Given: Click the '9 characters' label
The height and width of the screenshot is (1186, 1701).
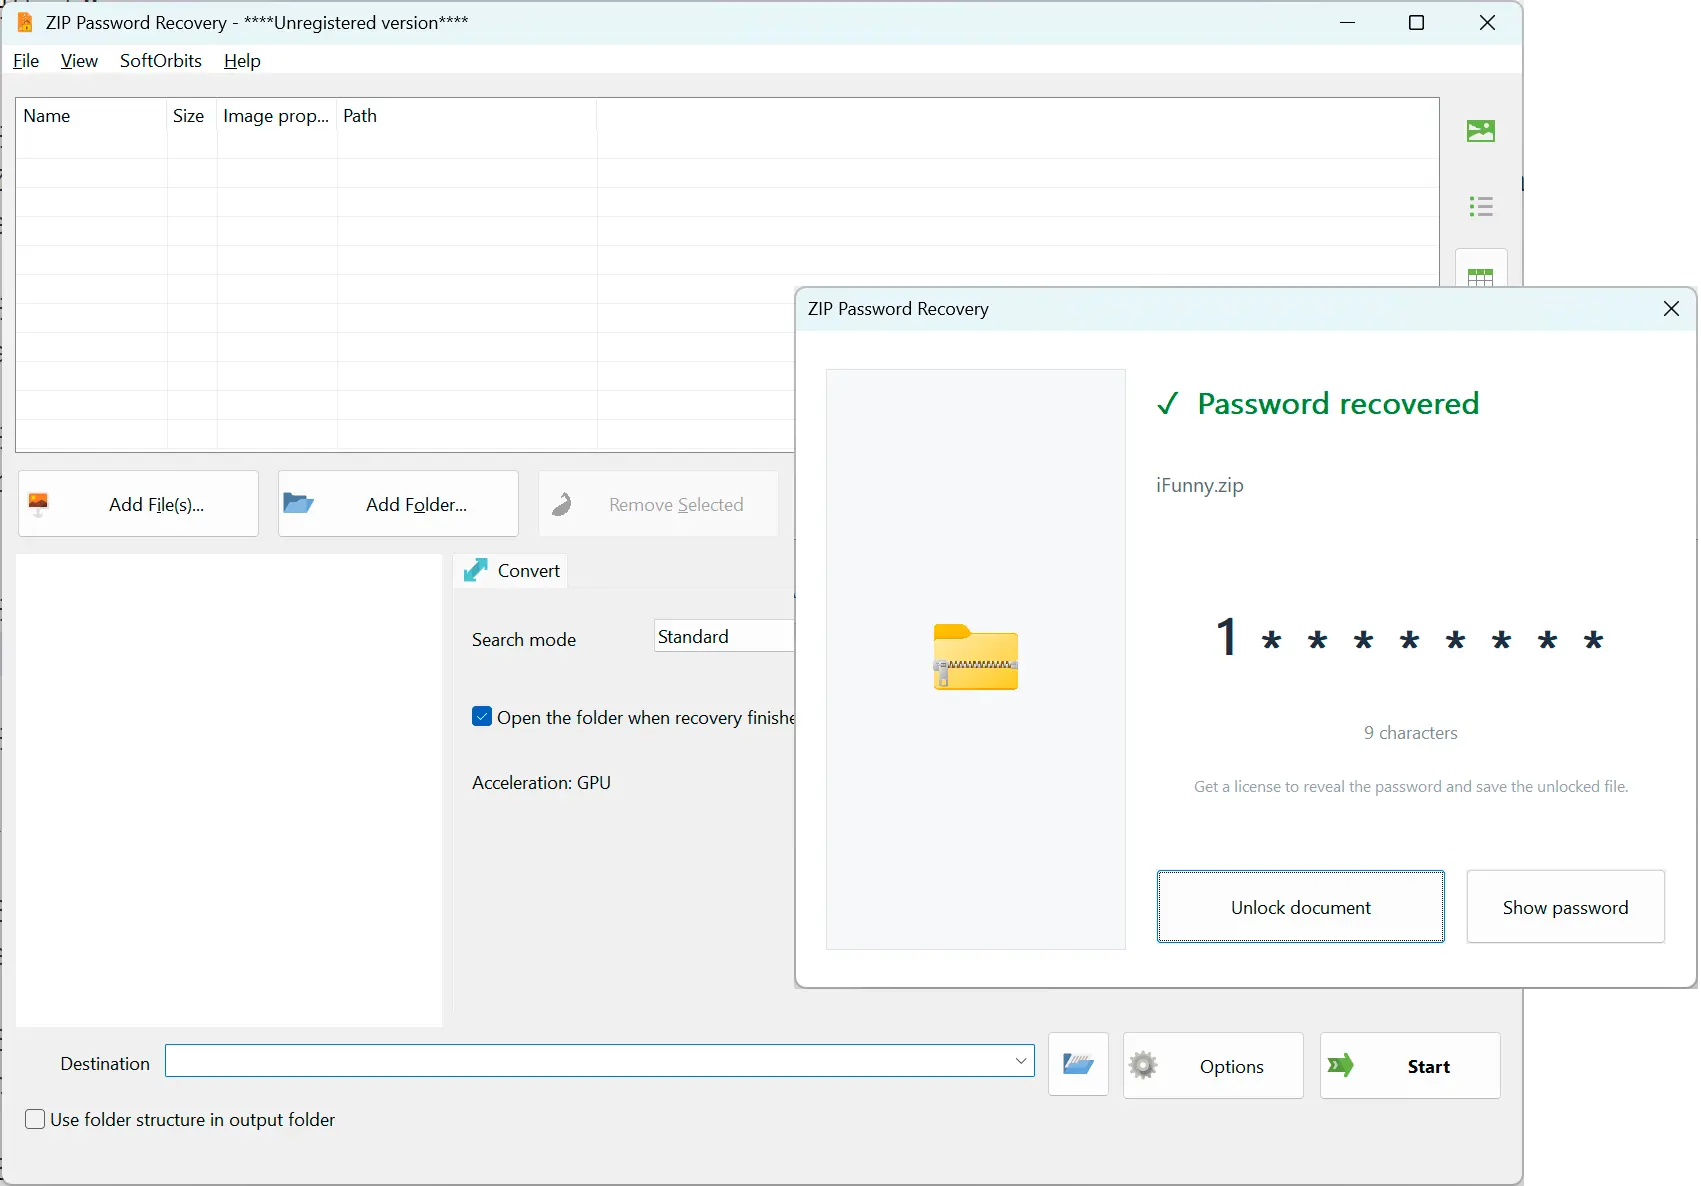Looking at the screenshot, I should click(1410, 733).
